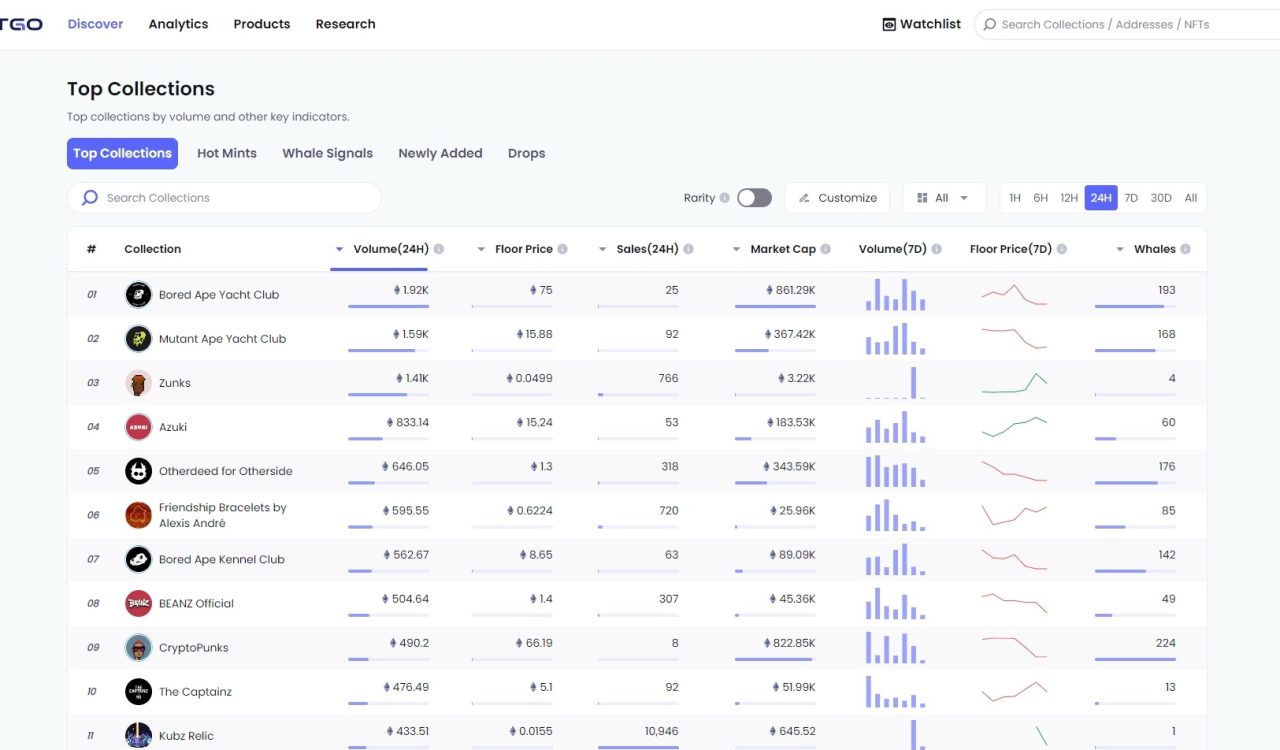
Task: Select the 30D time range
Action: [1161, 198]
